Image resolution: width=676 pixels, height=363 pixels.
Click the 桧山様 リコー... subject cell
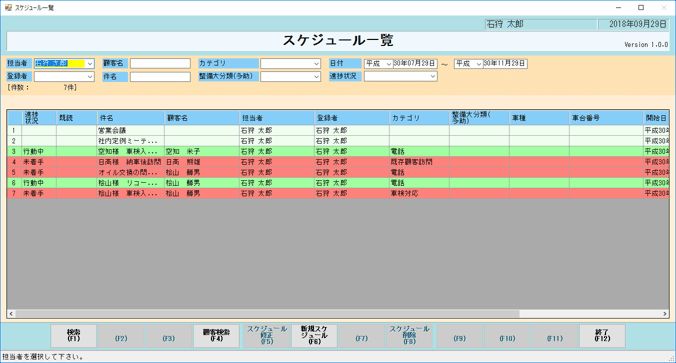tap(130, 183)
